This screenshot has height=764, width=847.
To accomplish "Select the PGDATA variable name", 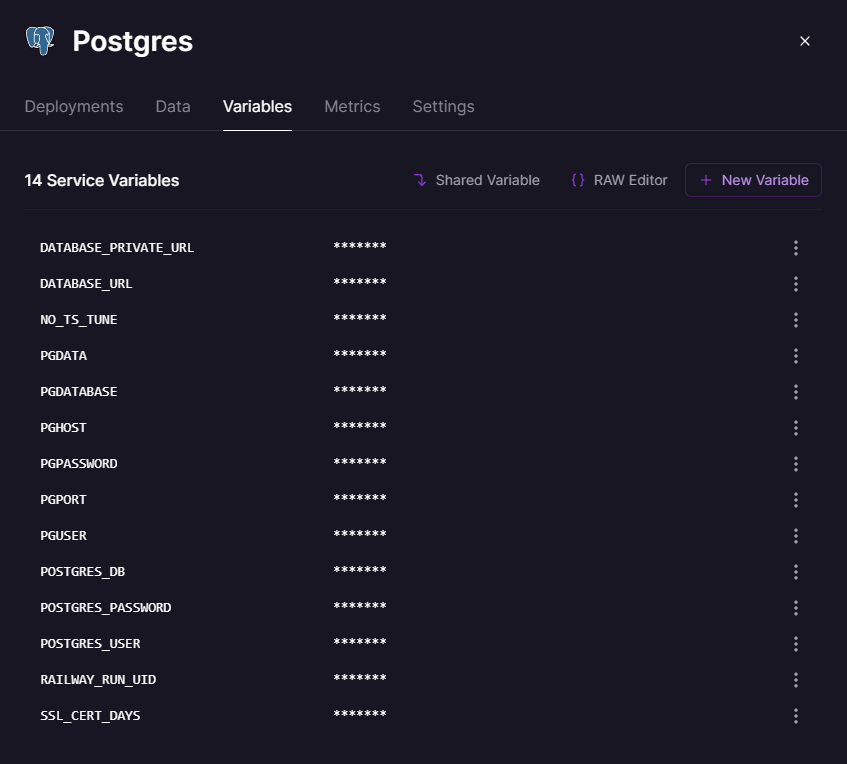I will tap(64, 356).
